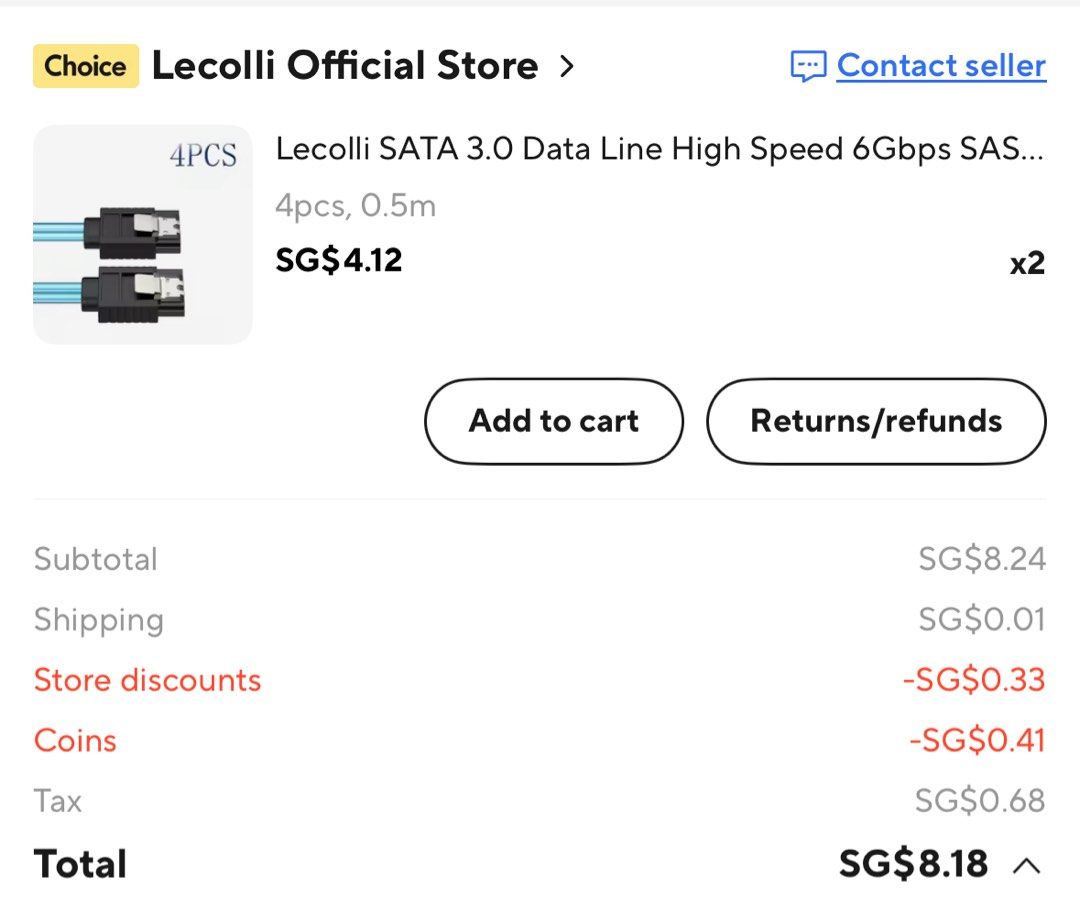
Task: Open Lecolli Official Store chevron arrow
Action: 566,66
